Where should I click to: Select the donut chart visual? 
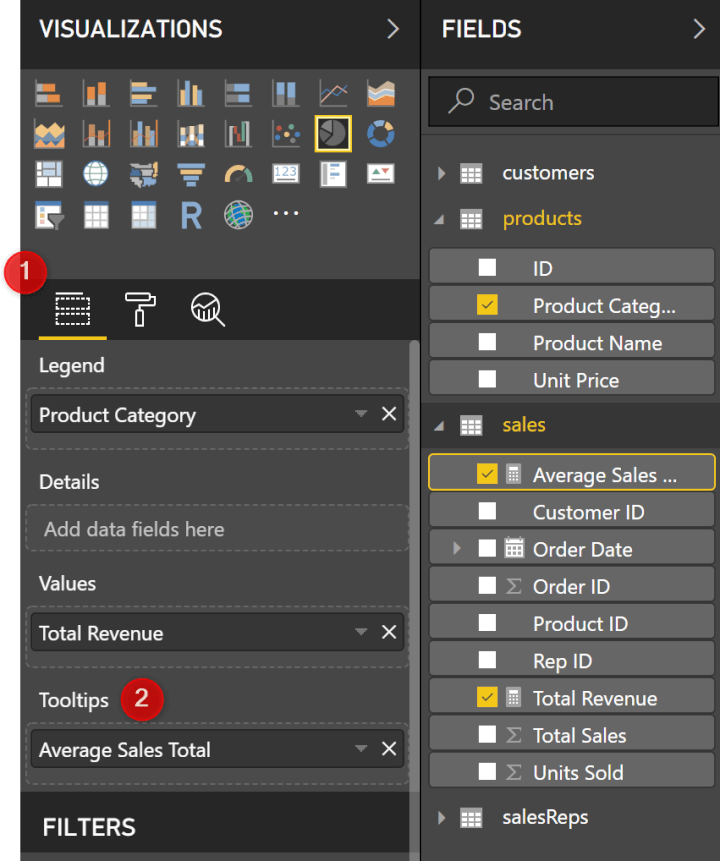(x=379, y=133)
